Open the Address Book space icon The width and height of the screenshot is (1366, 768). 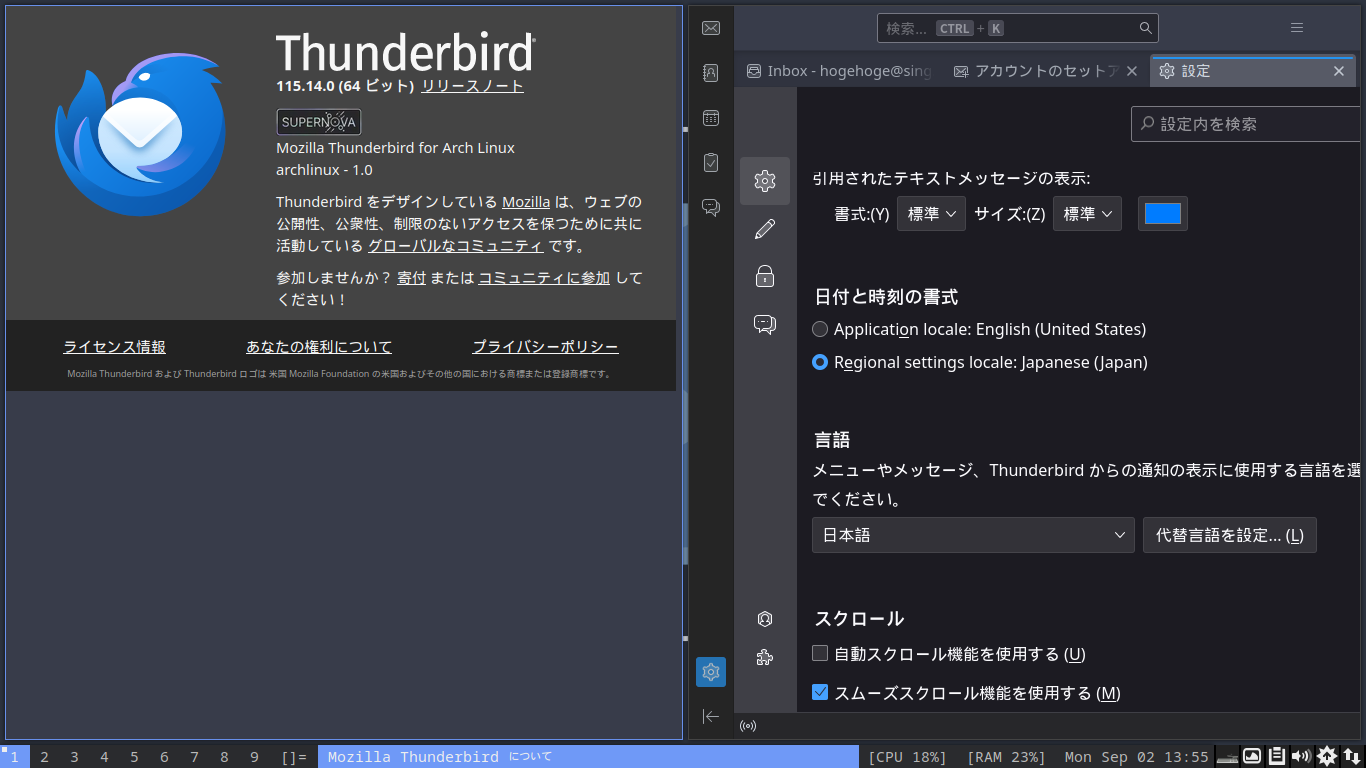711,73
